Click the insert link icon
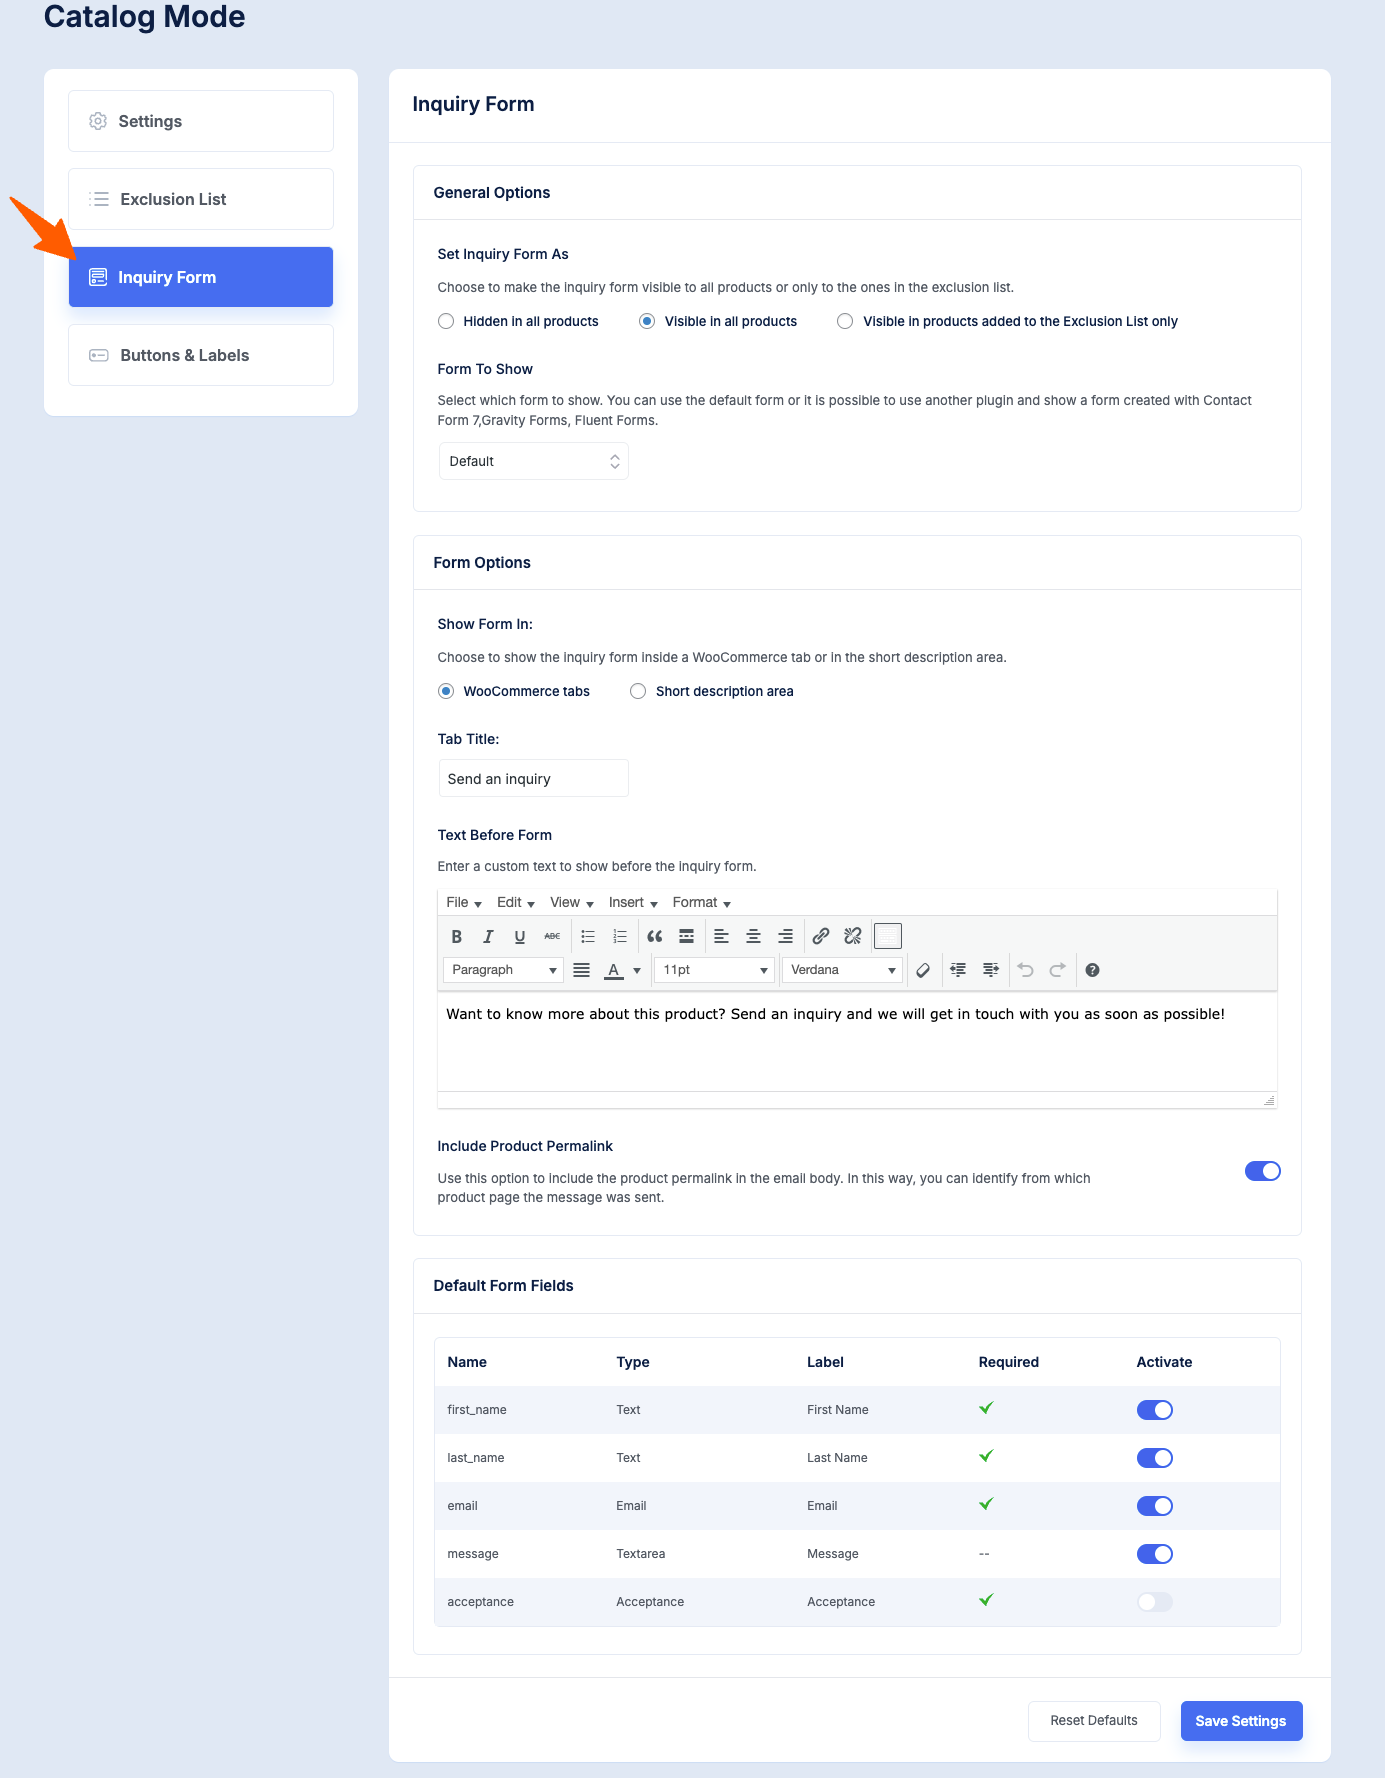Image resolution: width=1385 pixels, height=1778 pixels. [x=821, y=937]
